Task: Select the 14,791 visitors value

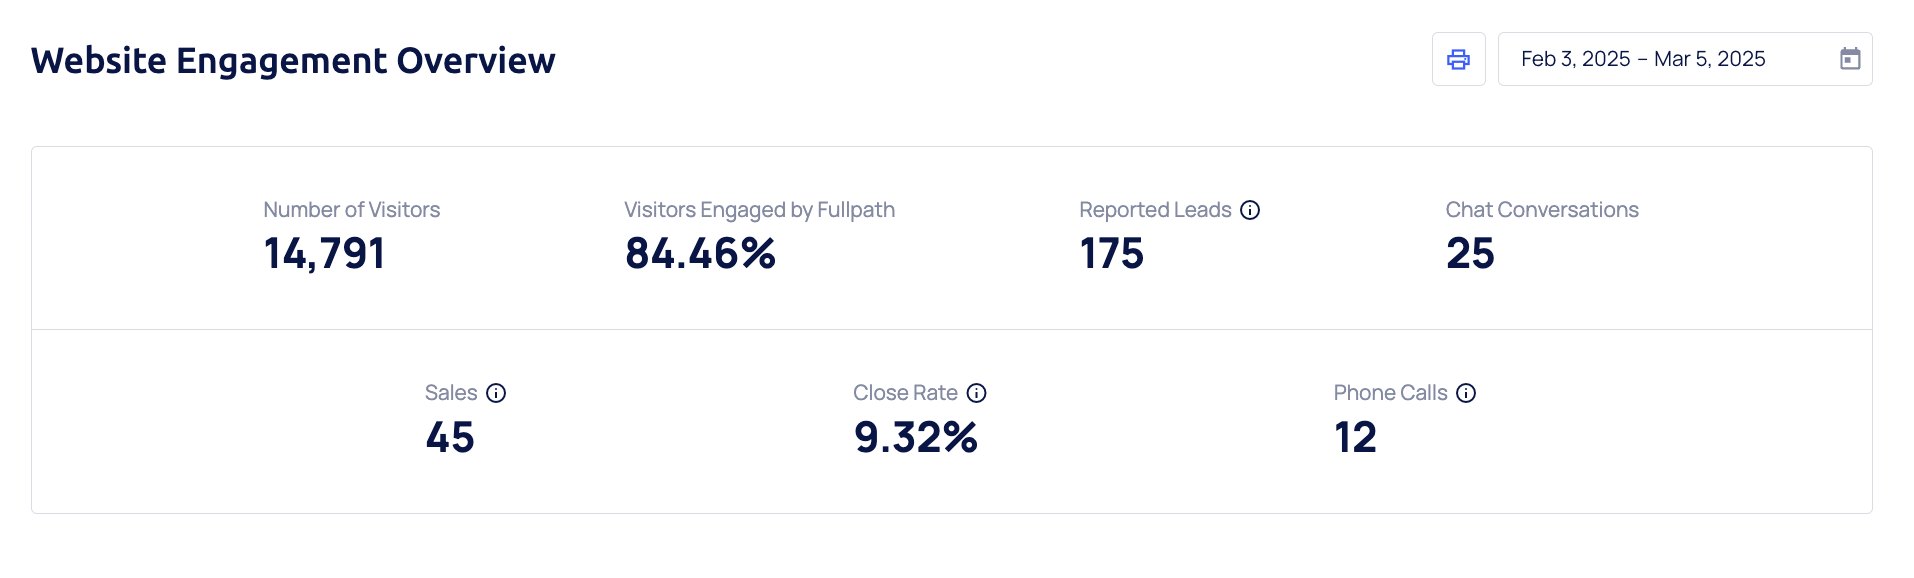Action: (324, 254)
